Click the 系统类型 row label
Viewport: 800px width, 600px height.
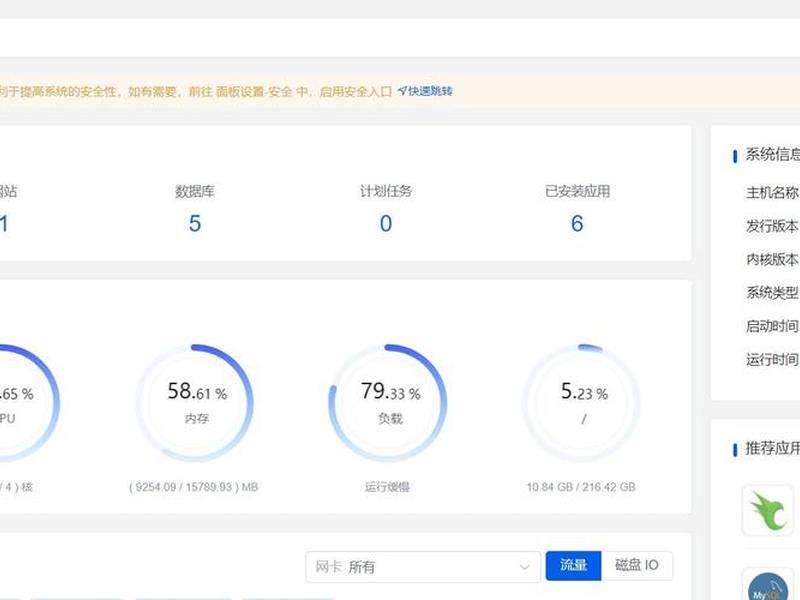pos(772,292)
